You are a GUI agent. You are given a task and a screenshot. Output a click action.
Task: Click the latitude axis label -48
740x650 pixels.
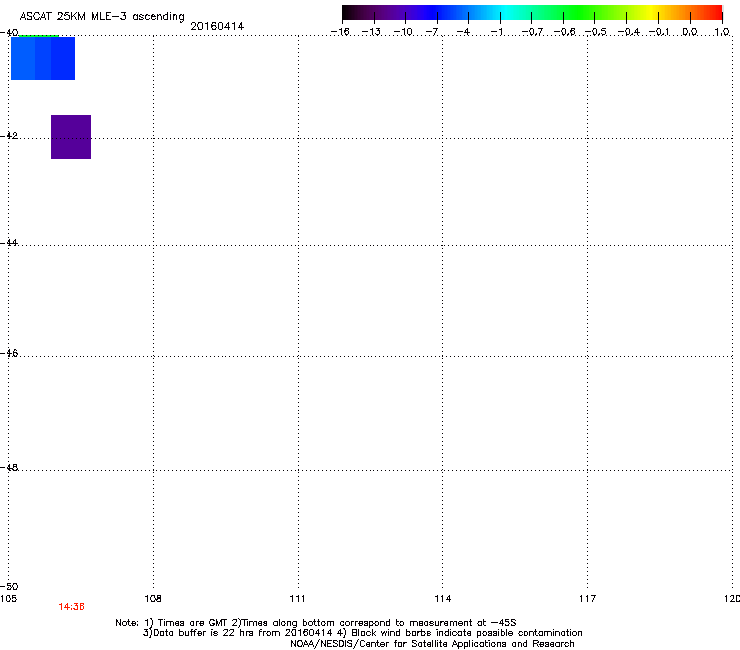(x=9, y=467)
